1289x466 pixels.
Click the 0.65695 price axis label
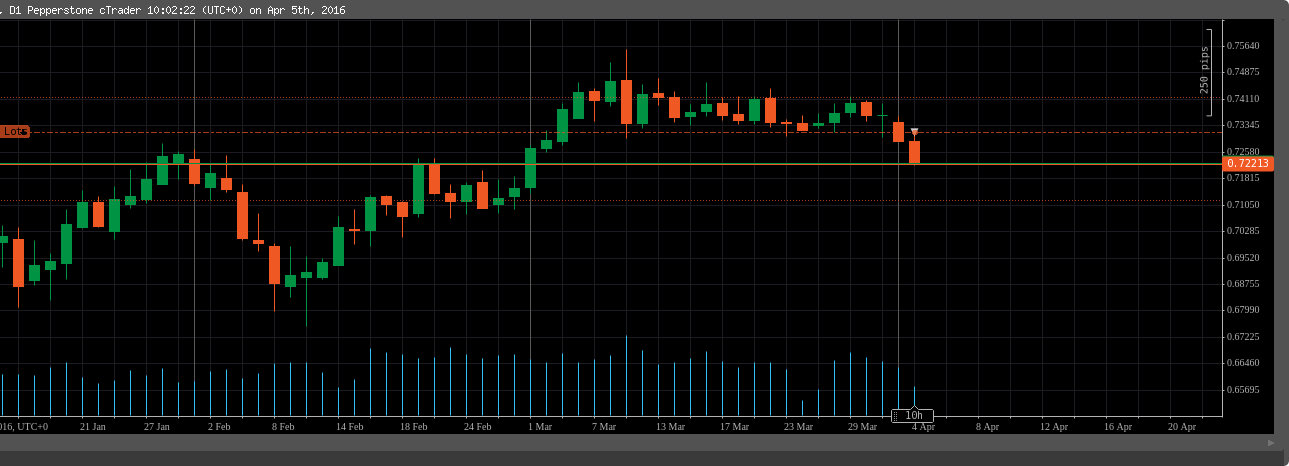pos(1245,390)
